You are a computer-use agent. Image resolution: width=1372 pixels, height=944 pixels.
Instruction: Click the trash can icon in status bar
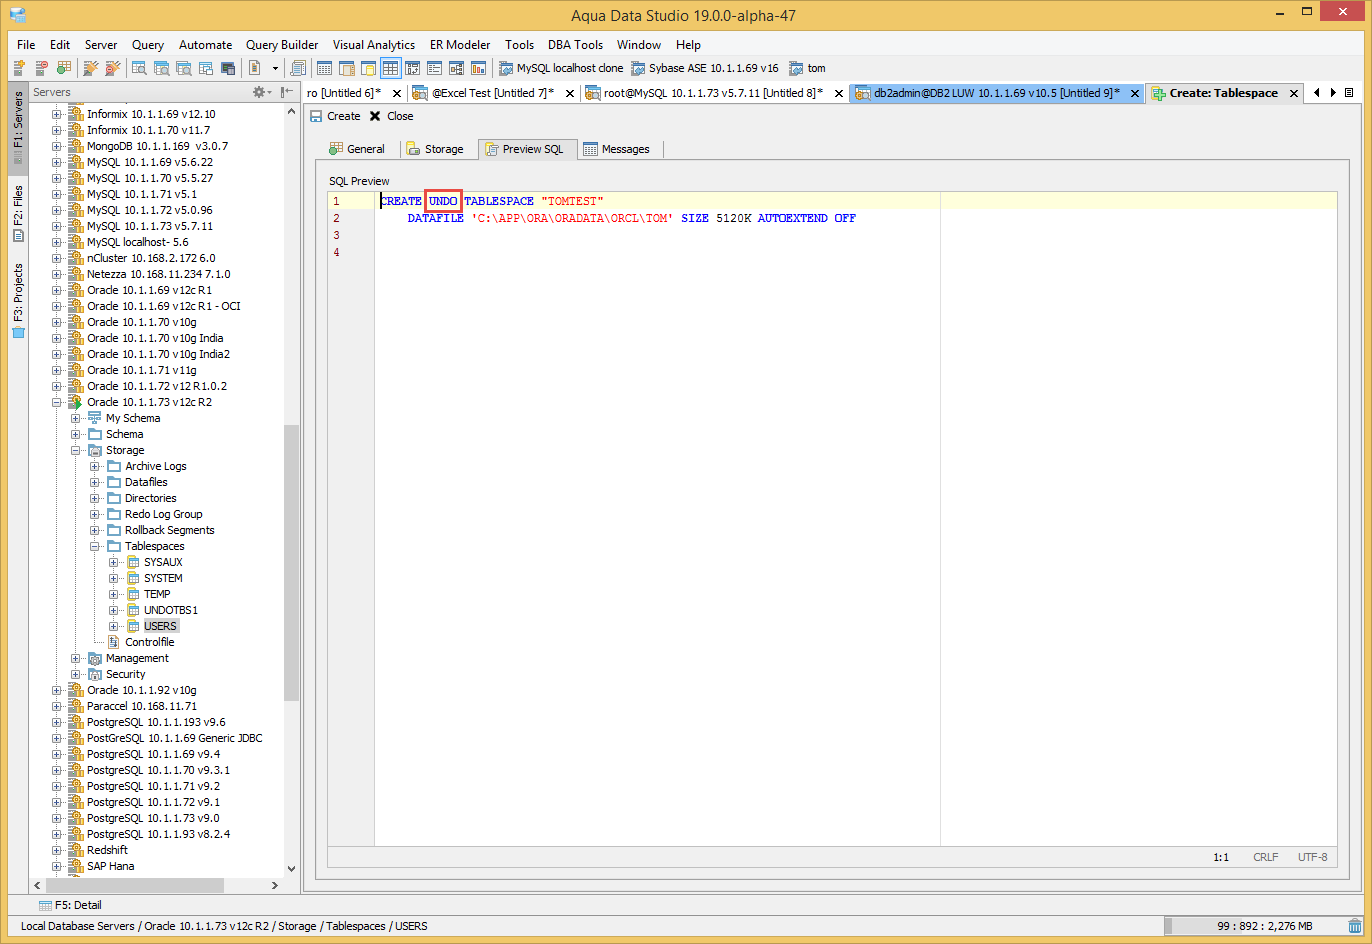point(1355,926)
